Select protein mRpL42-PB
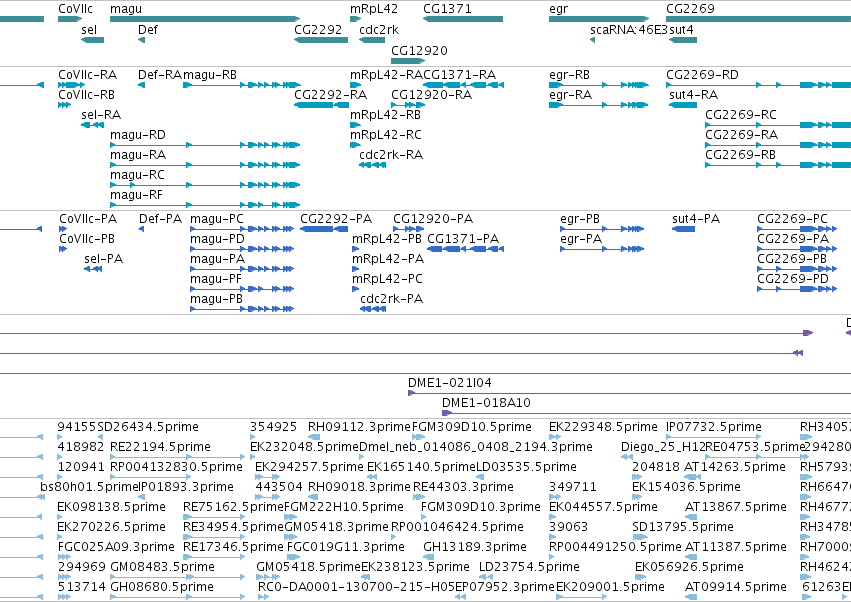The width and height of the screenshot is (851, 602). 387,239
